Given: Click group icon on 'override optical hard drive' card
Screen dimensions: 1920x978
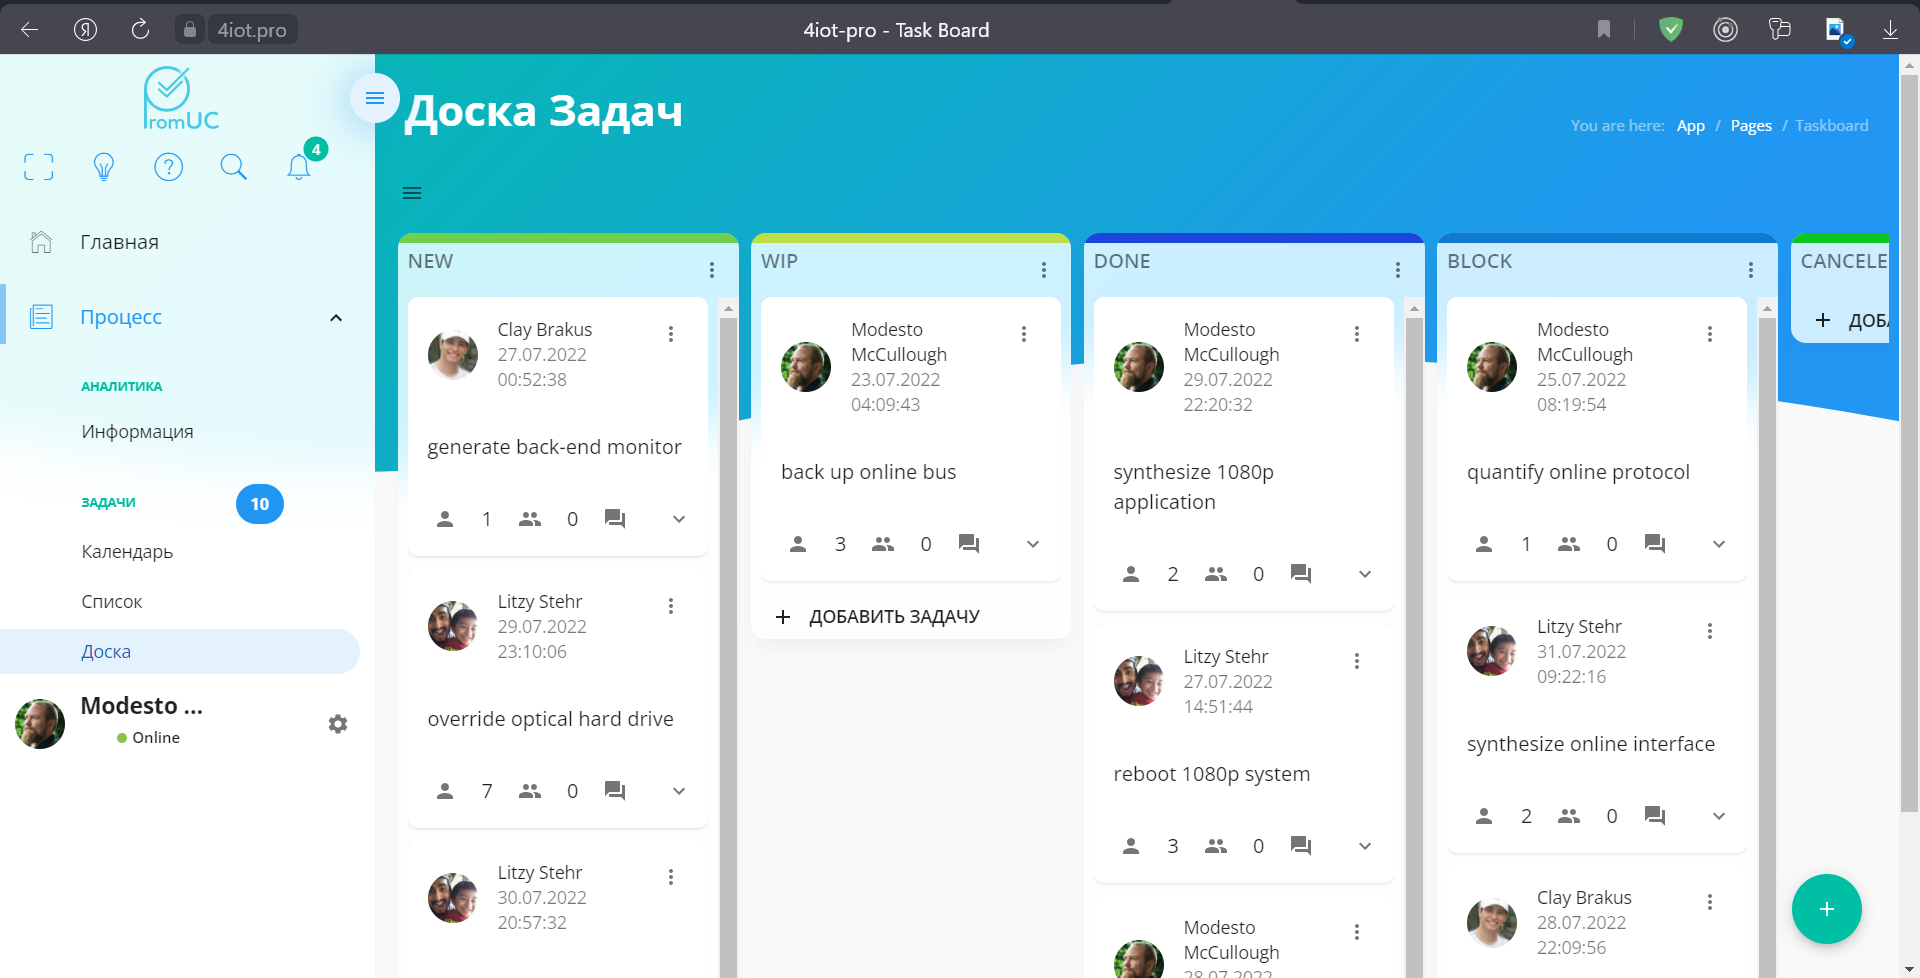Looking at the screenshot, I should tap(529, 790).
